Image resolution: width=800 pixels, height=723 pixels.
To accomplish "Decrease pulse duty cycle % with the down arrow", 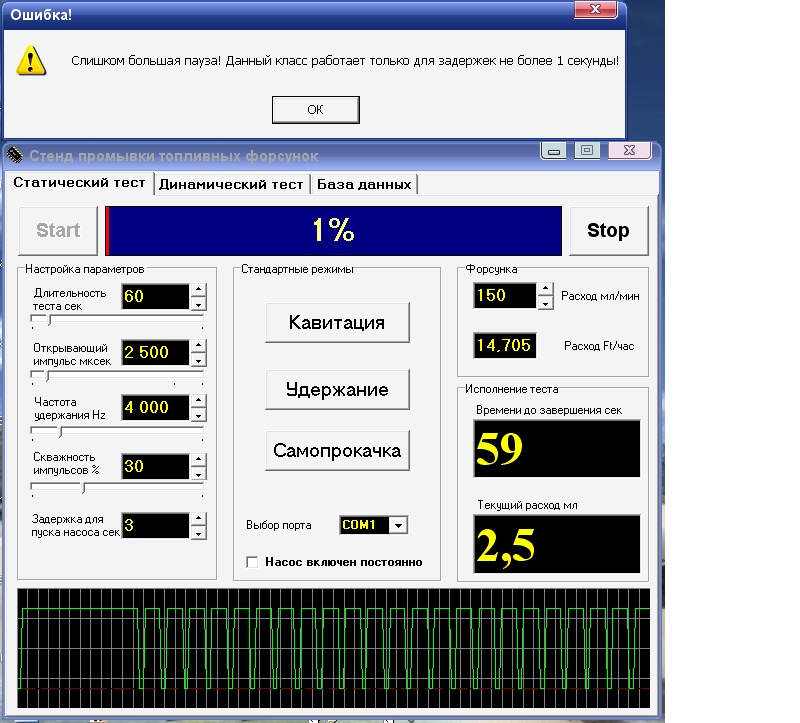I will click(x=198, y=473).
